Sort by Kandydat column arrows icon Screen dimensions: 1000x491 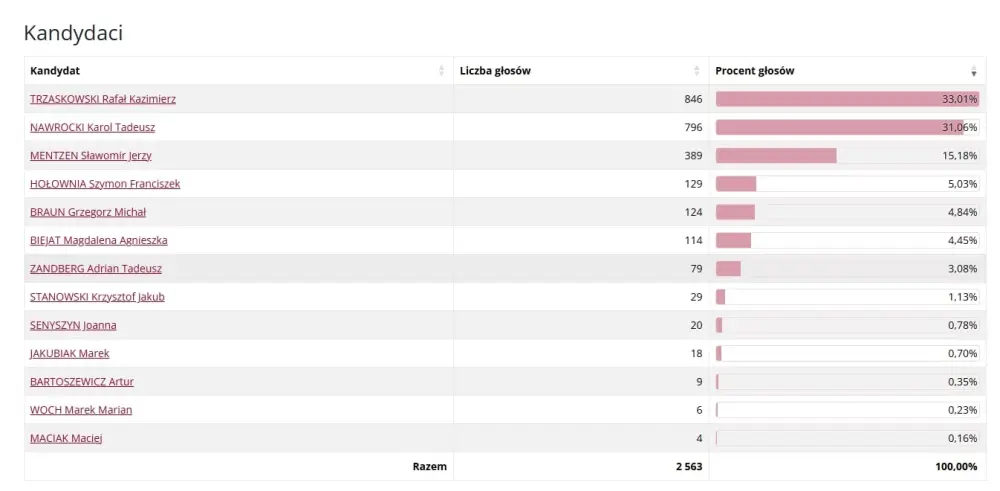pos(441,71)
